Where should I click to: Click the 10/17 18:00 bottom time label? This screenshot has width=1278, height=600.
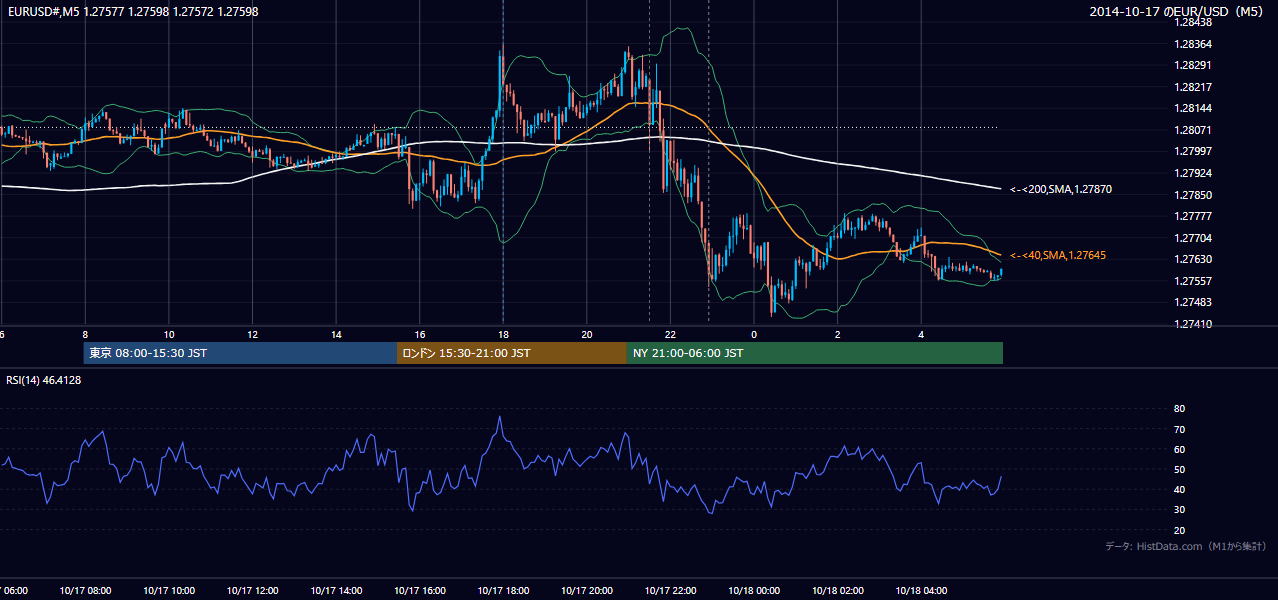[x=503, y=591]
